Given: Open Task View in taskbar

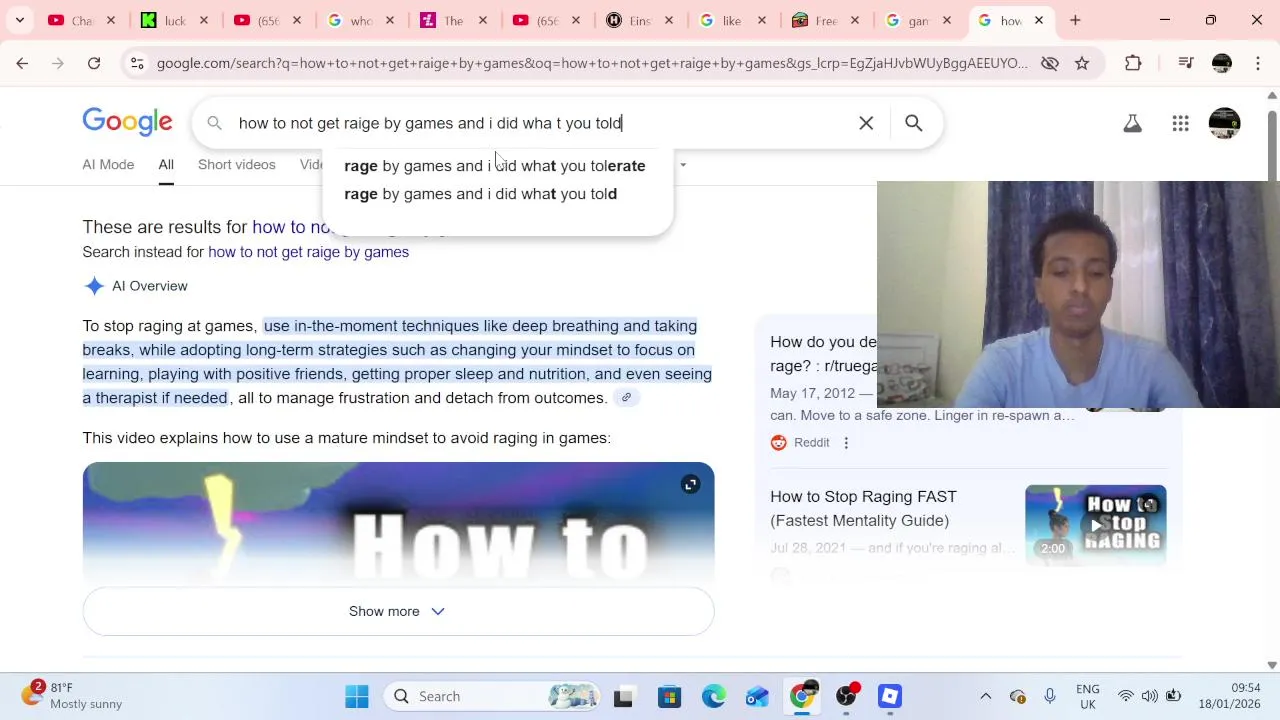Looking at the screenshot, I should coord(623,696).
